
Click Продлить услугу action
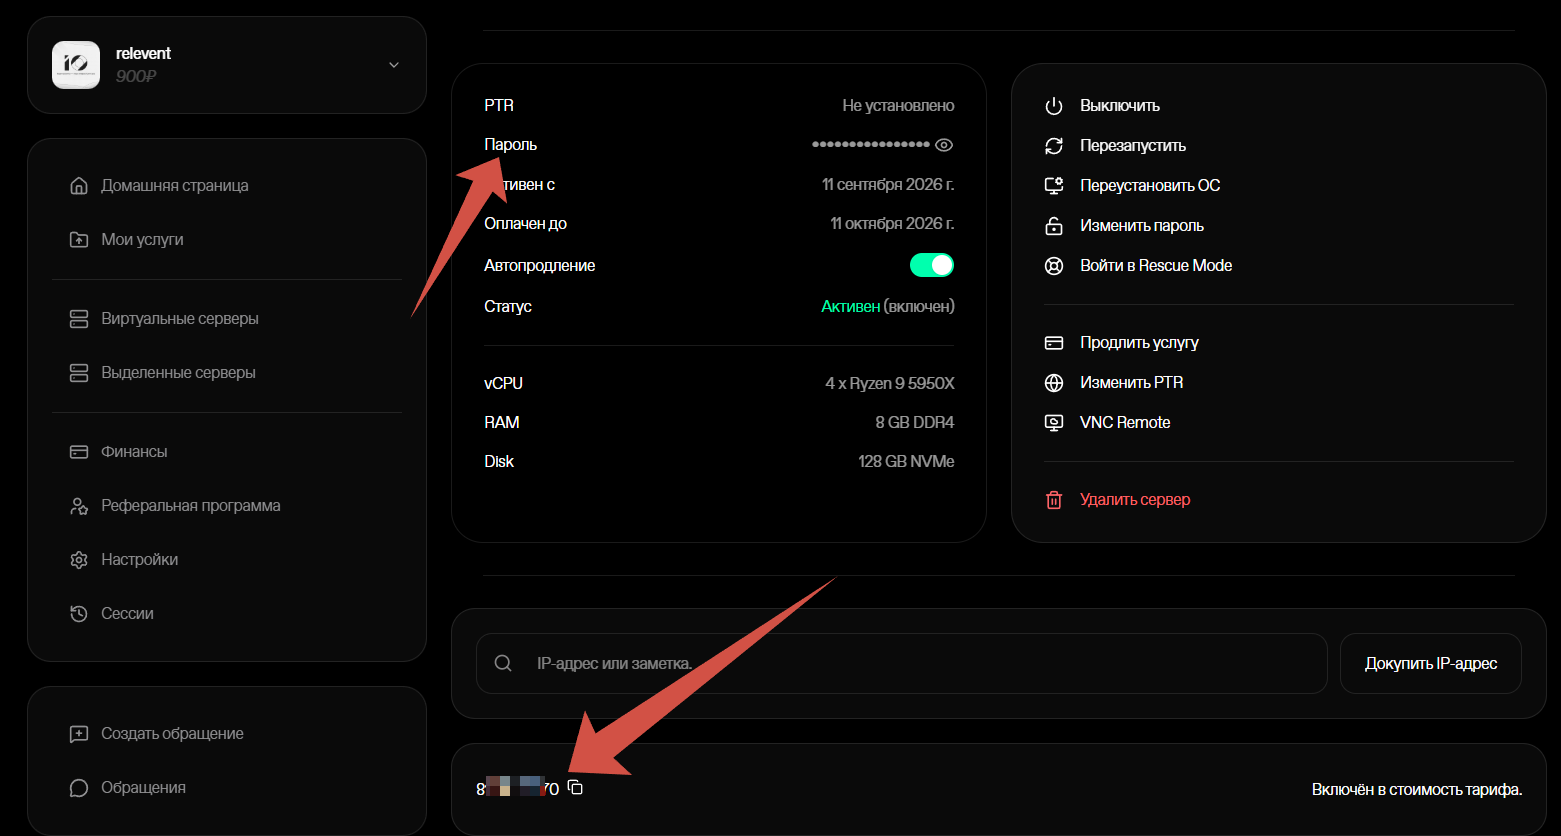(x=1139, y=343)
